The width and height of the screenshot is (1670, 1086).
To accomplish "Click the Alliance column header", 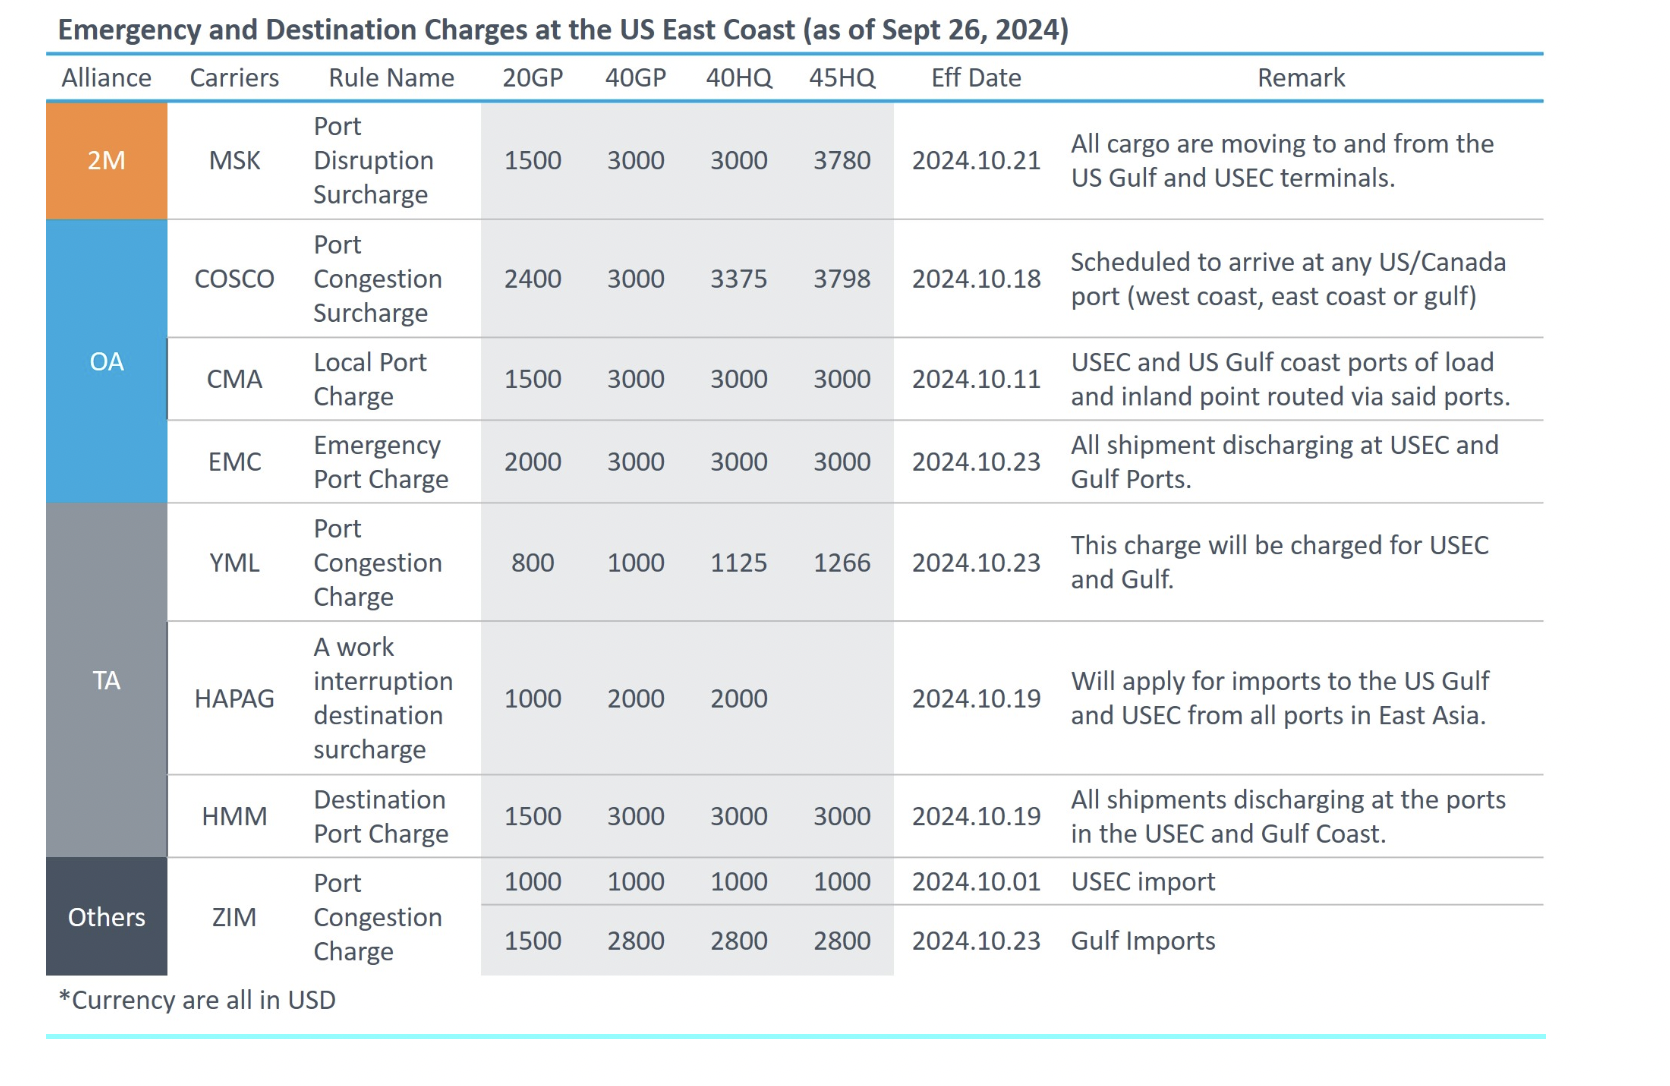I will click(x=106, y=78).
